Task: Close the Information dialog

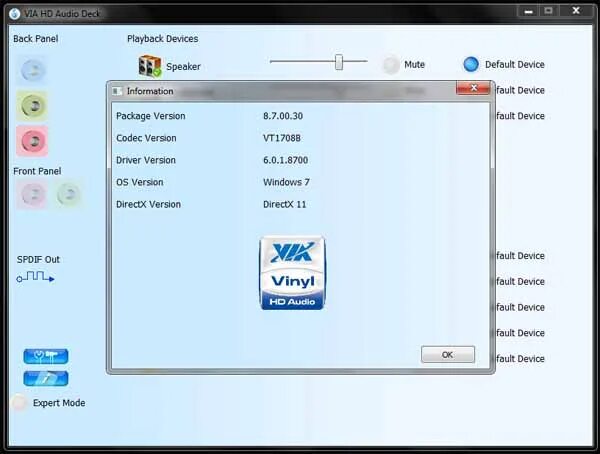Action: (x=473, y=88)
